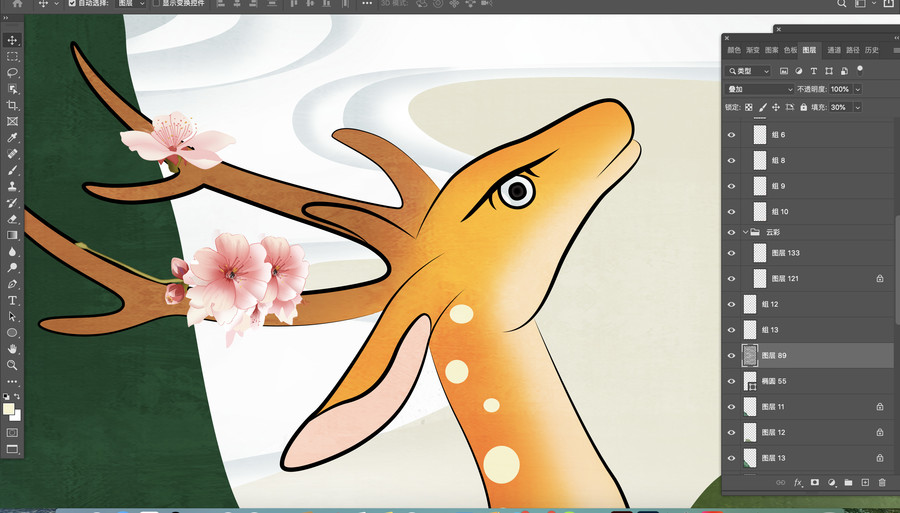The width and height of the screenshot is (900, 513).
Task: Open the 叠加 blend mode dropdown
Action: [x=760, y=89]
